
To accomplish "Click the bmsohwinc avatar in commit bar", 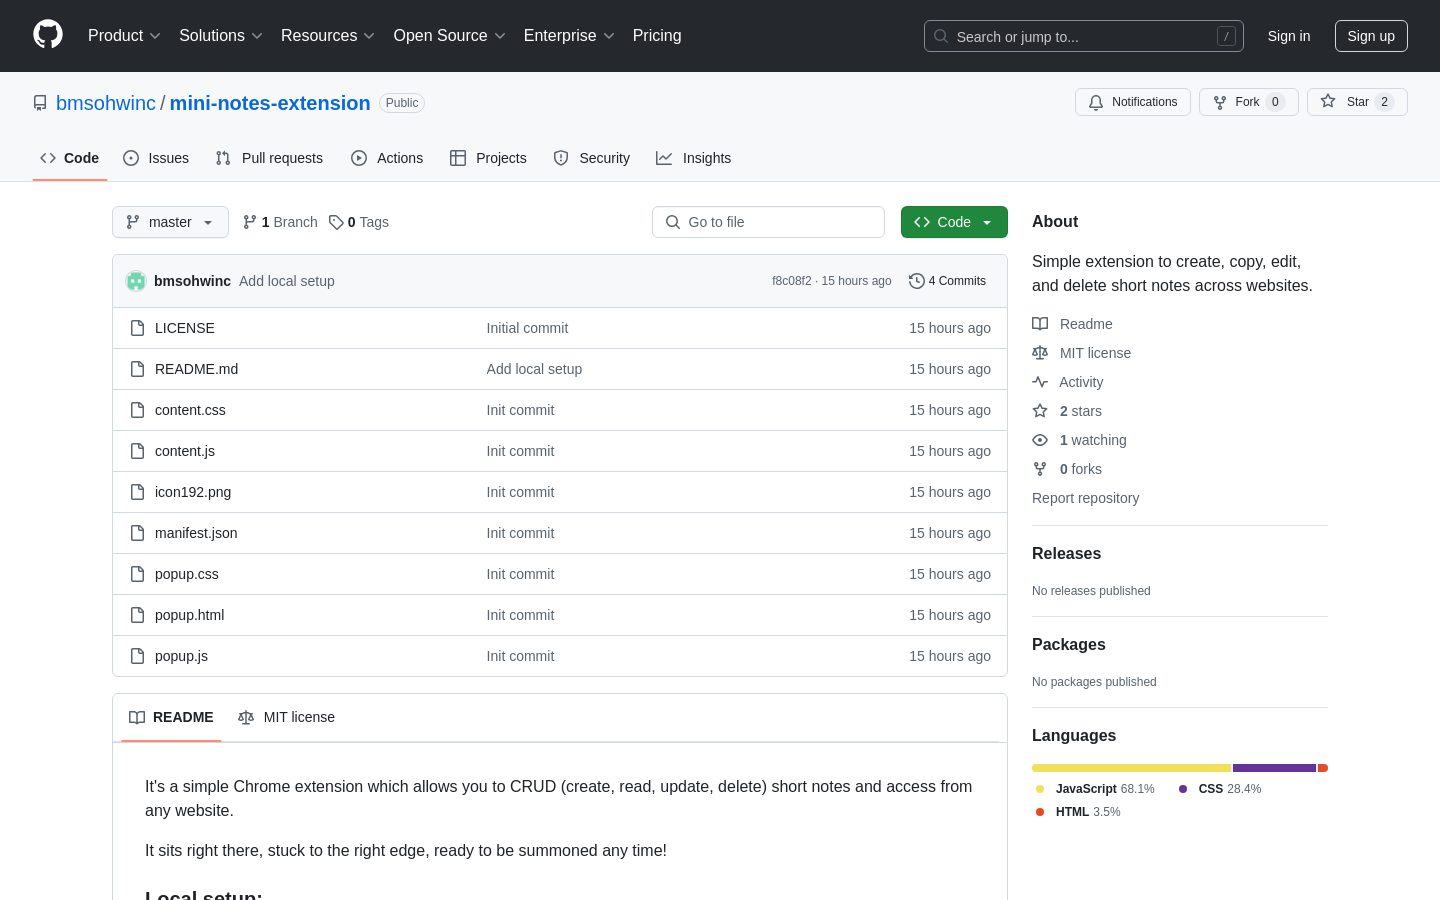I will coord(136,281).
